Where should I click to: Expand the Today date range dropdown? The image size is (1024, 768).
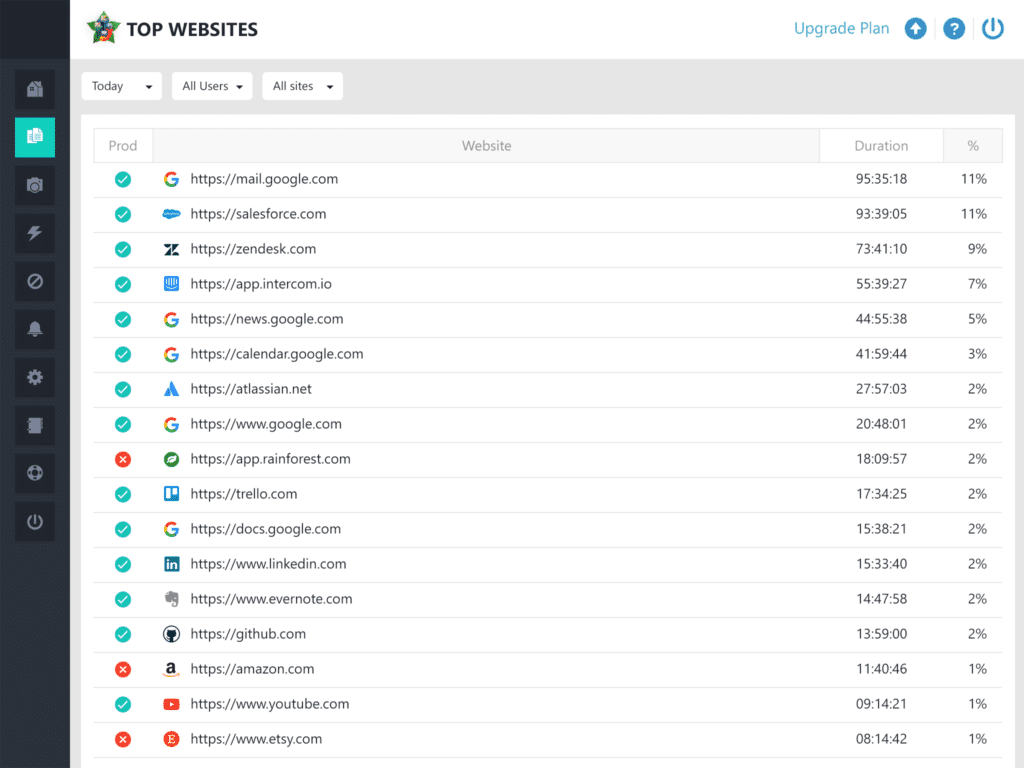click(121, 86)
